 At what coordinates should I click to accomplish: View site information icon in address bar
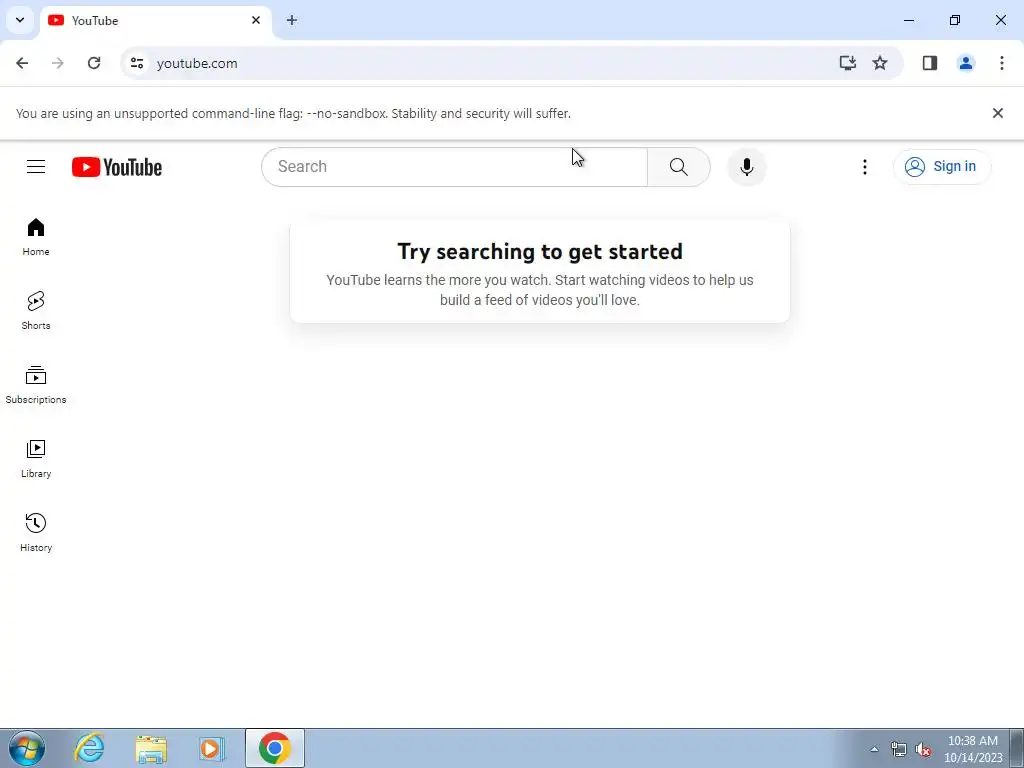[x=136, y=63]
